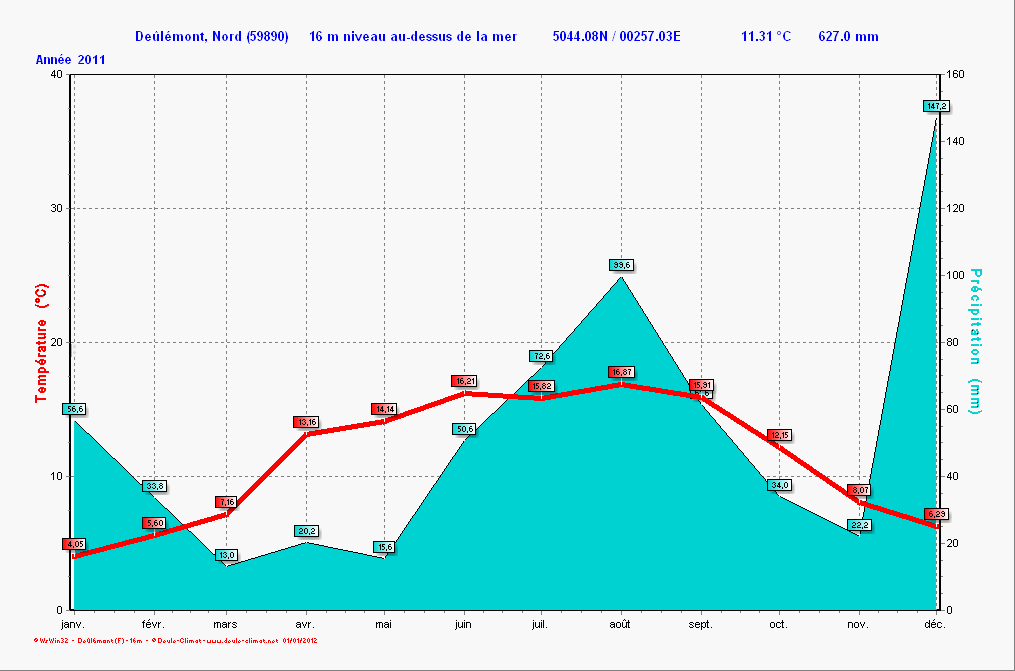The height and width of the screenshot is (671, 1015).
Task: Open the red footer credit link
Action: (x=175, y=639)
